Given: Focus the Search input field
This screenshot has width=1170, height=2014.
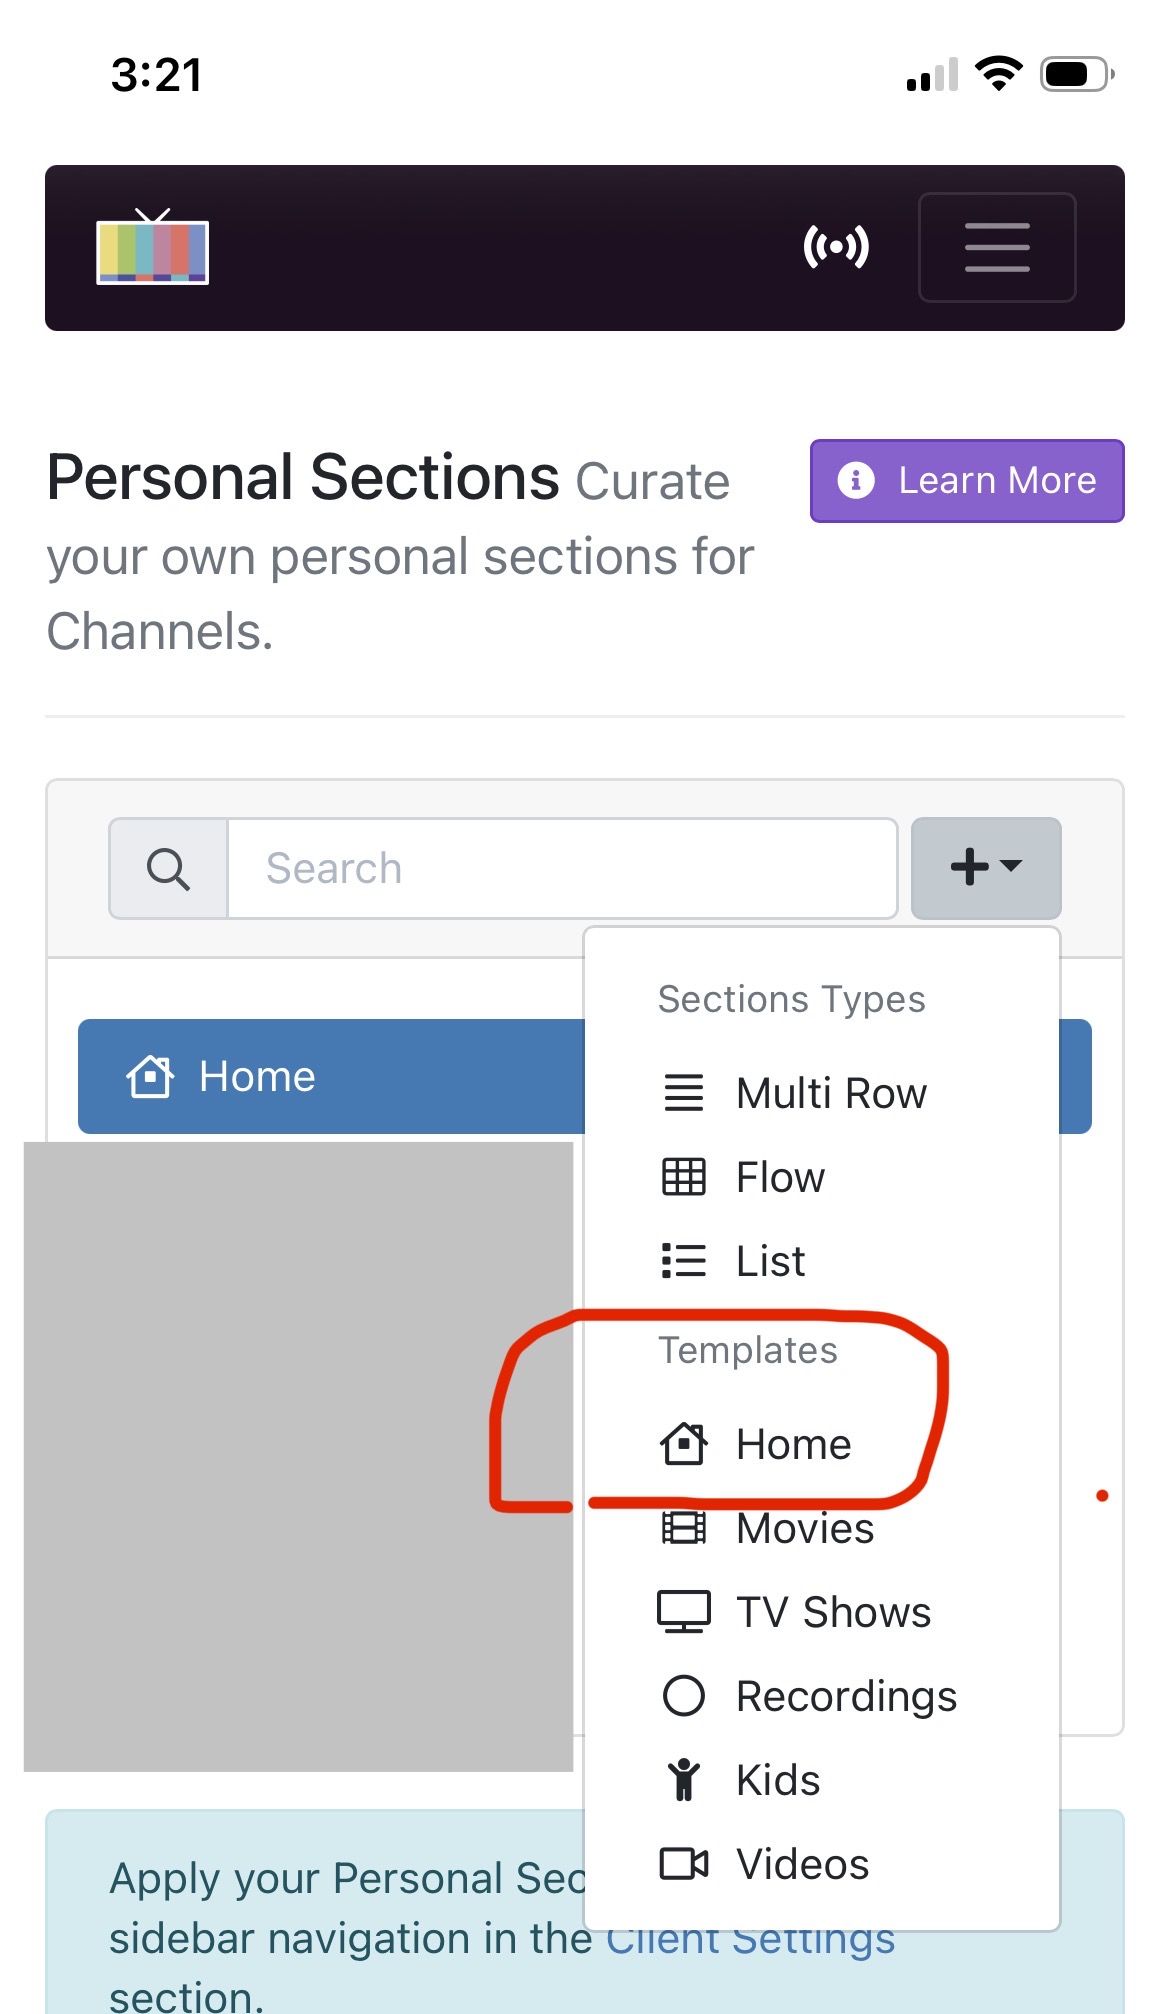Looking at the screenshot, I should point(562,868).
